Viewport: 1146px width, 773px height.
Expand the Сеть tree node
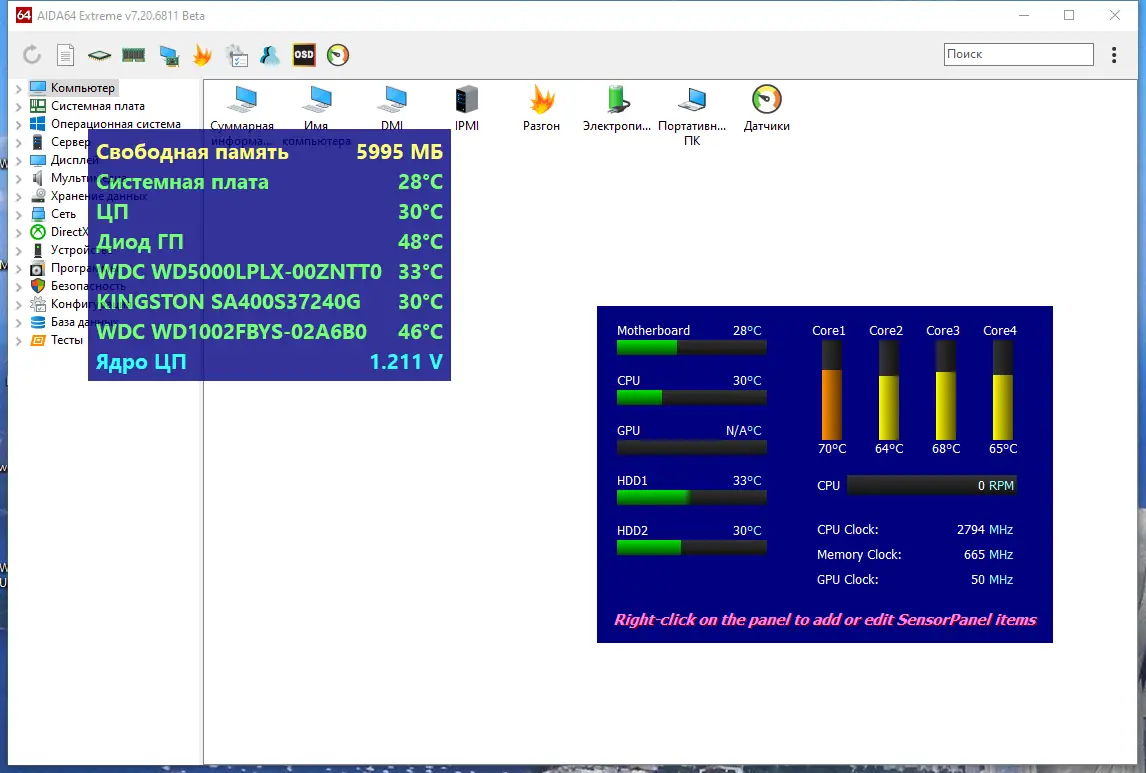[x=18, y=215]
